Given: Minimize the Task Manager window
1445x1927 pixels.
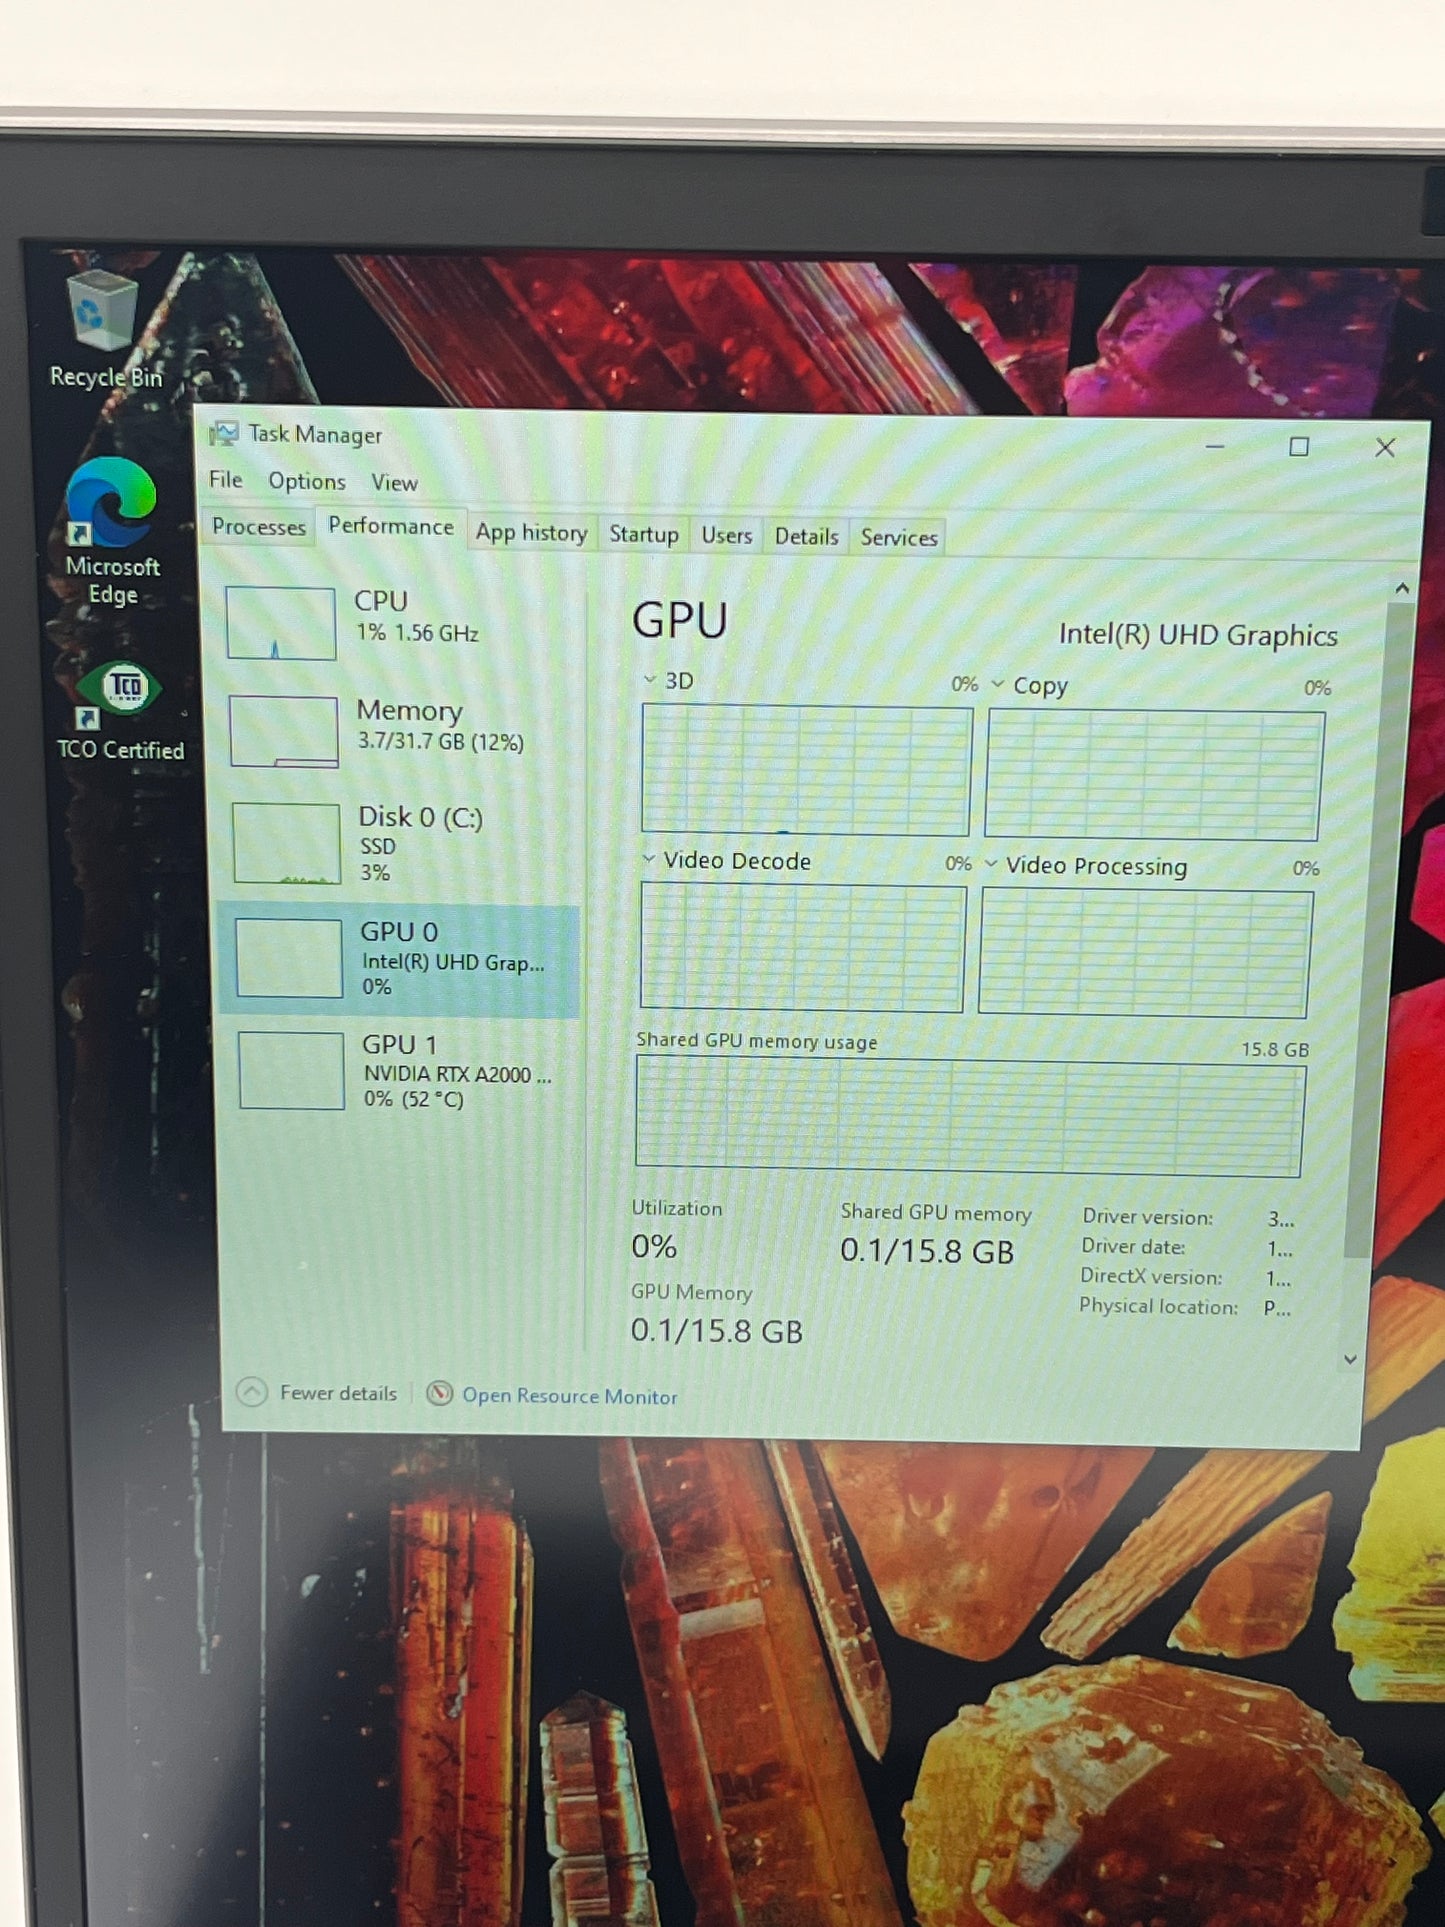Looking at the screenshot, I should [x=1215, y=446].
